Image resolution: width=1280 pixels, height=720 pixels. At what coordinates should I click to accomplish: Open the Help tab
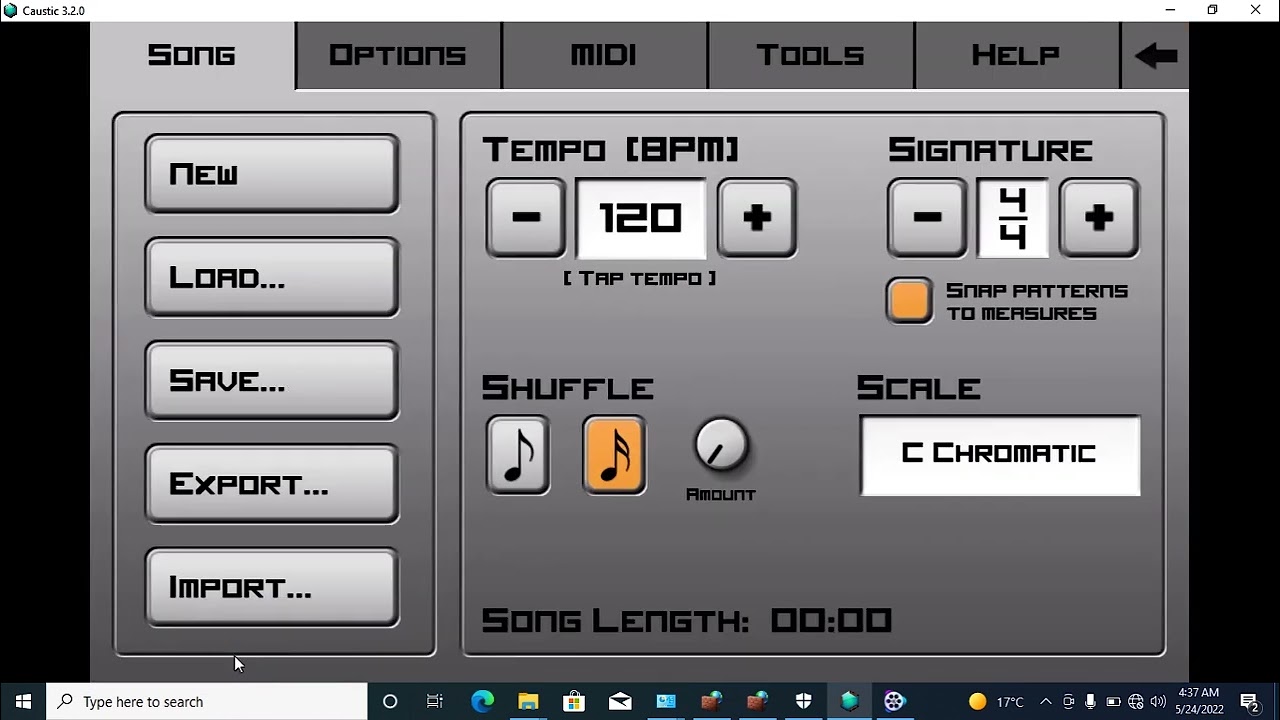(1016, 55)
